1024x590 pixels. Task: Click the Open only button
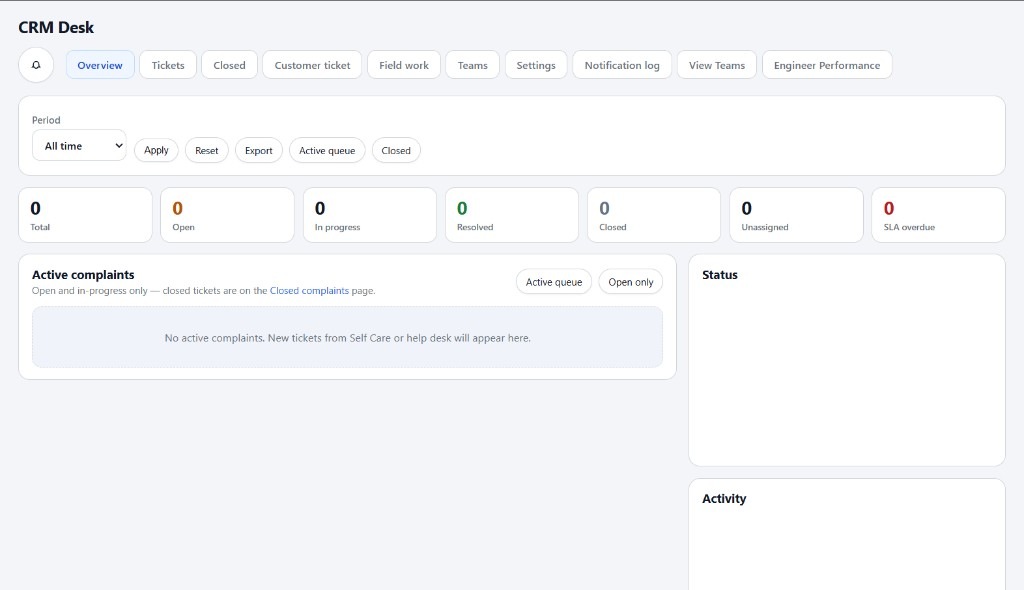pyautogui.click(x=631, y=282)
